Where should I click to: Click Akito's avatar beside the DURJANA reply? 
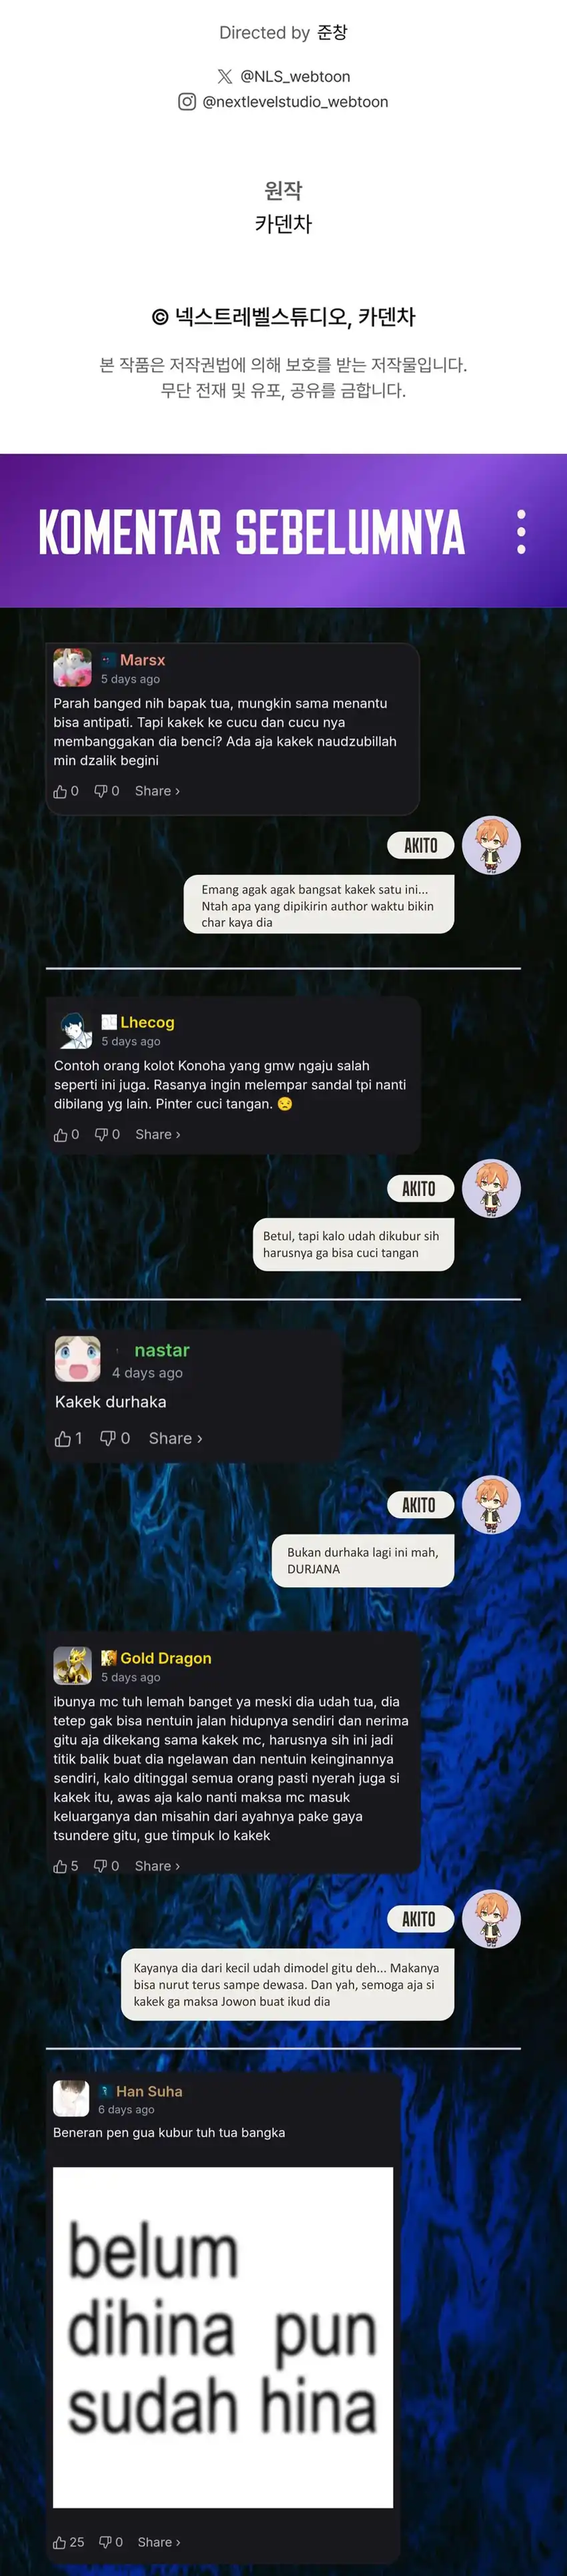(491, 1505)
